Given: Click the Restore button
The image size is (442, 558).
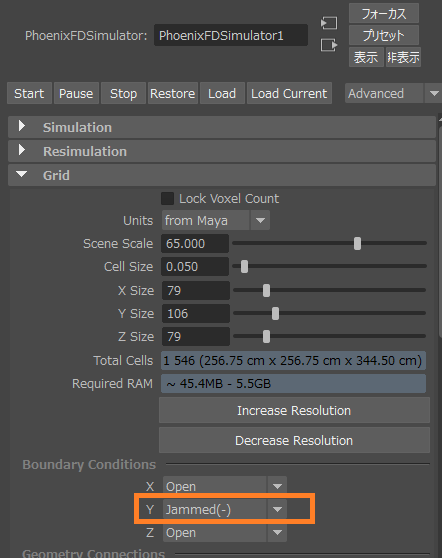Looking at the screenshot, I should point(173,94).
